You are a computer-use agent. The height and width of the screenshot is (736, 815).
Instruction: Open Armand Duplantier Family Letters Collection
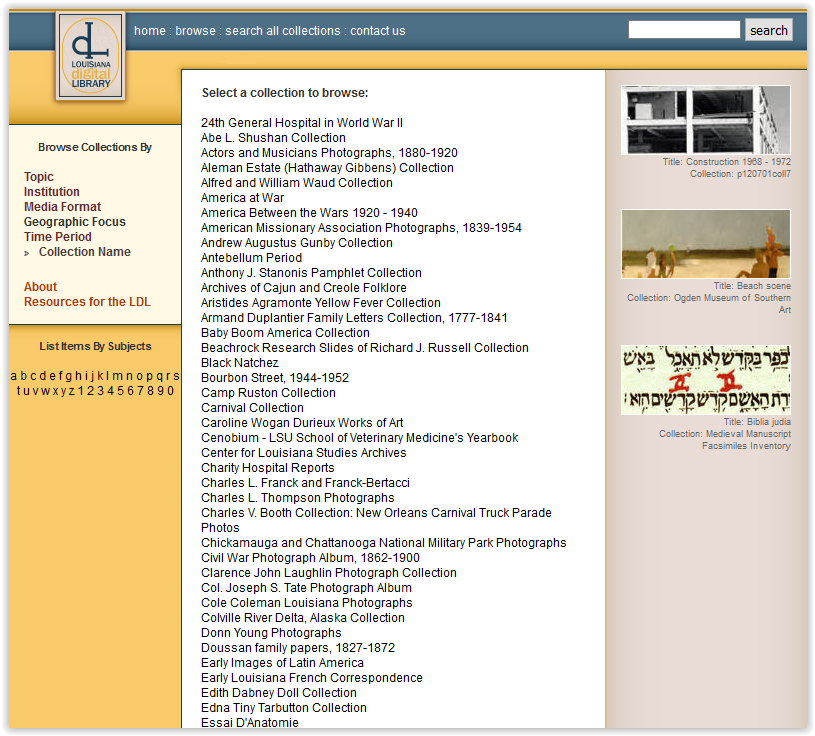[354, 318]
